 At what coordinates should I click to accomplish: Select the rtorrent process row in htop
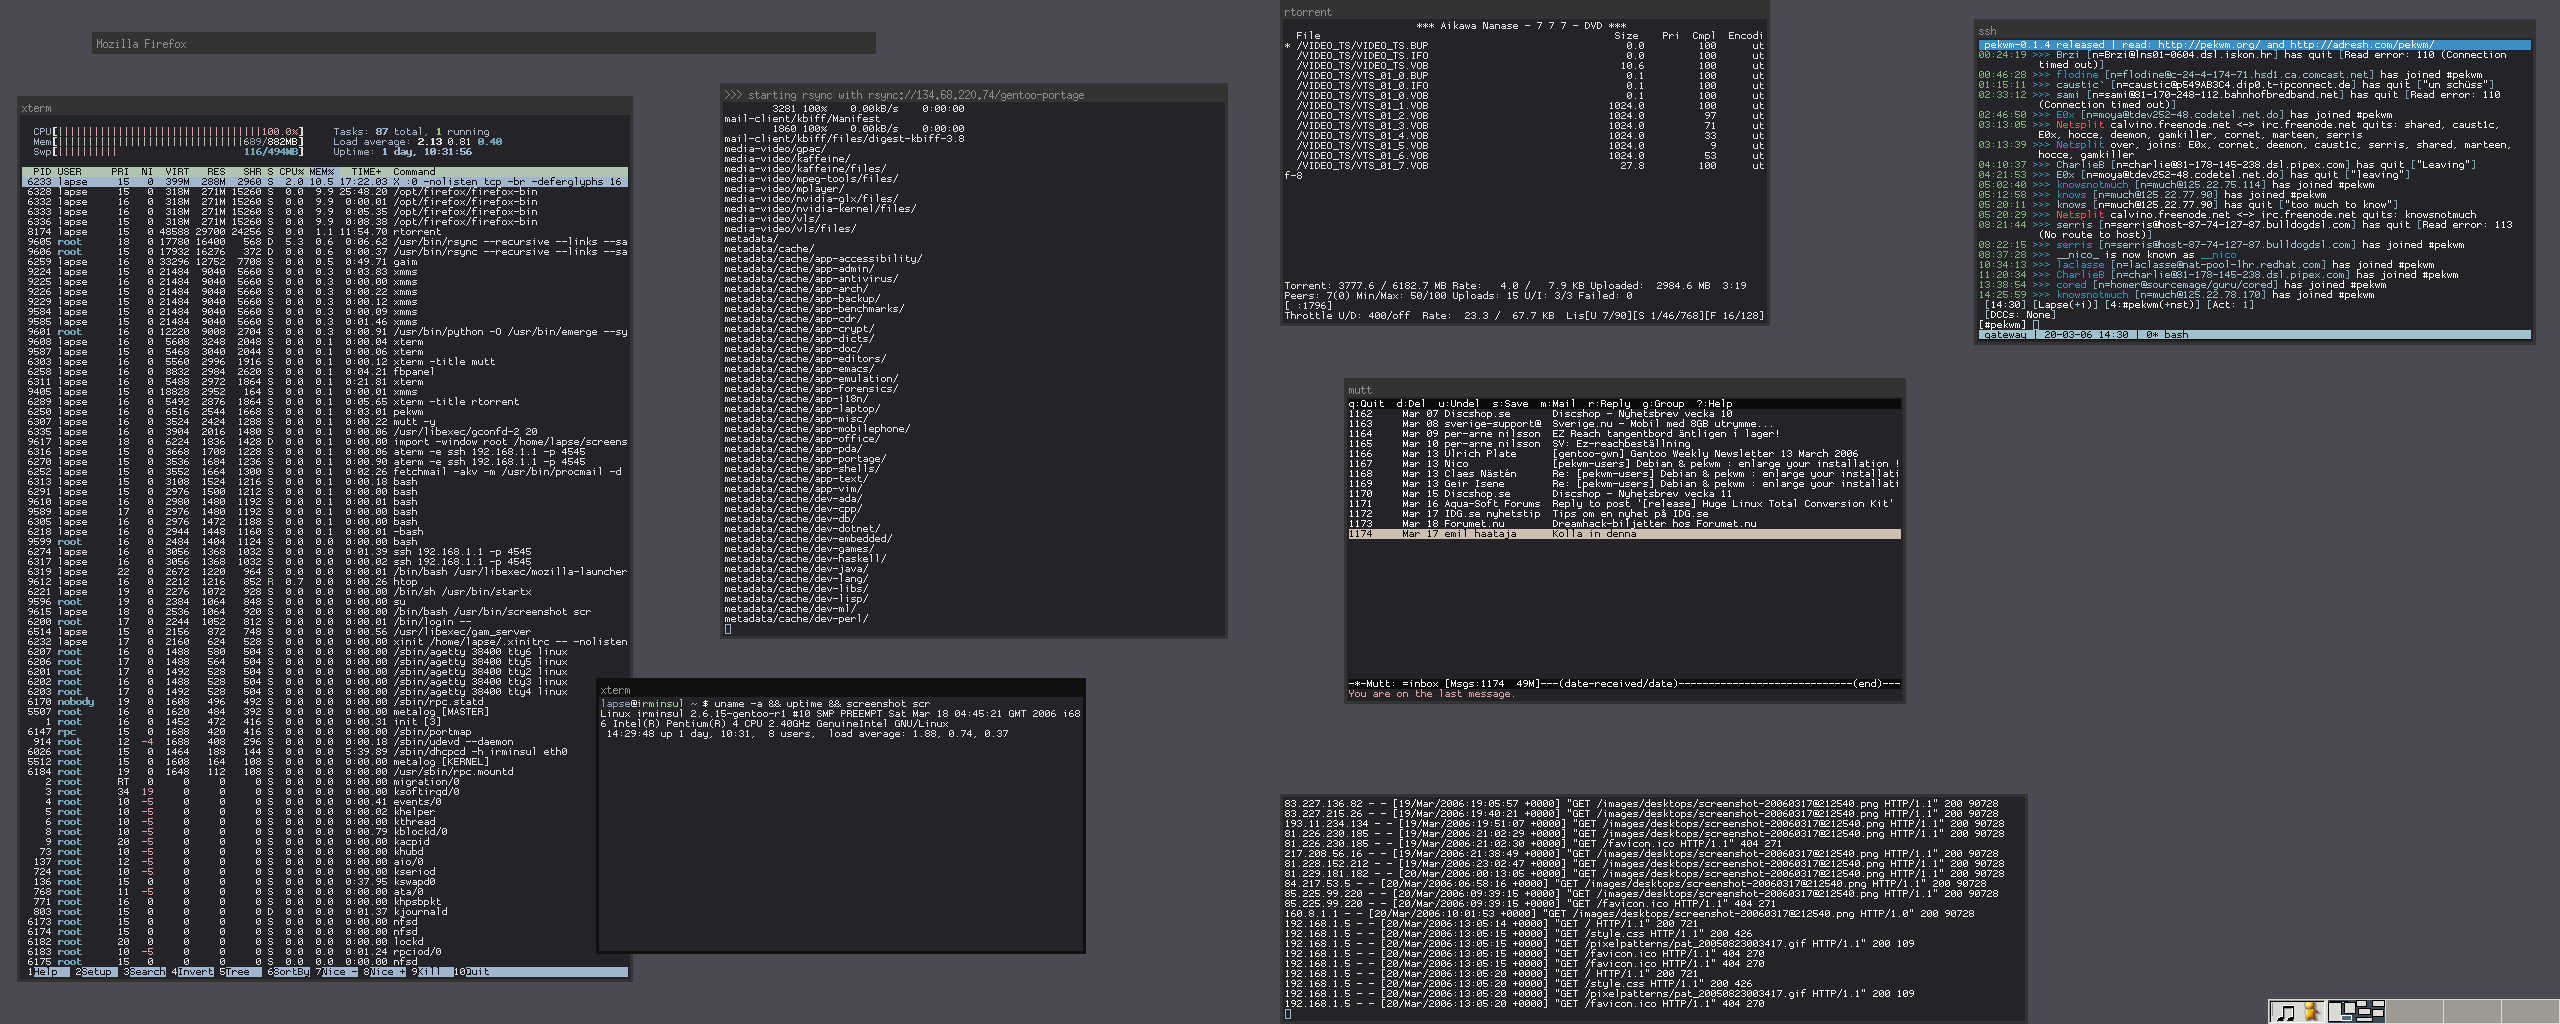pos(325,231)
